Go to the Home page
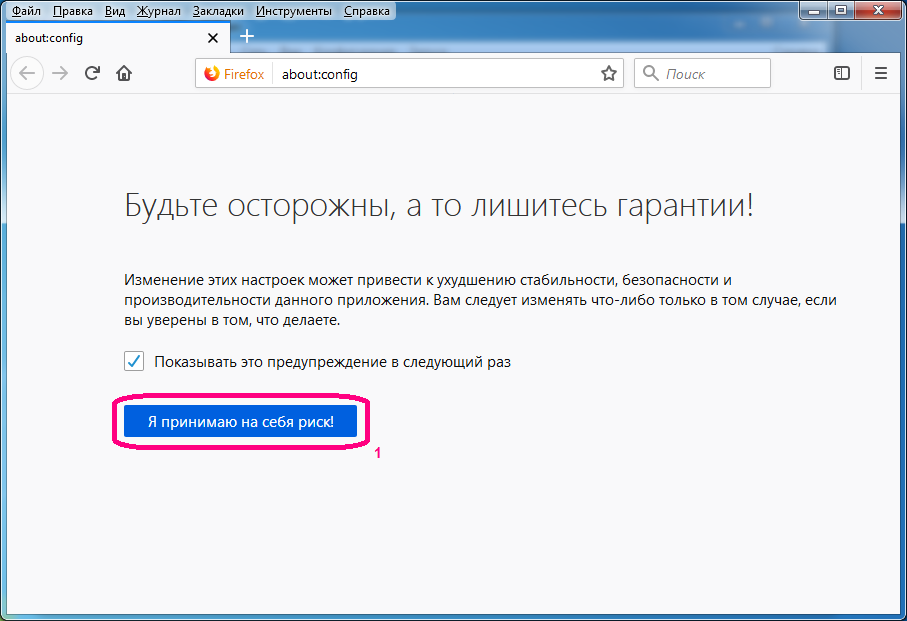 (x=124, y=73)
